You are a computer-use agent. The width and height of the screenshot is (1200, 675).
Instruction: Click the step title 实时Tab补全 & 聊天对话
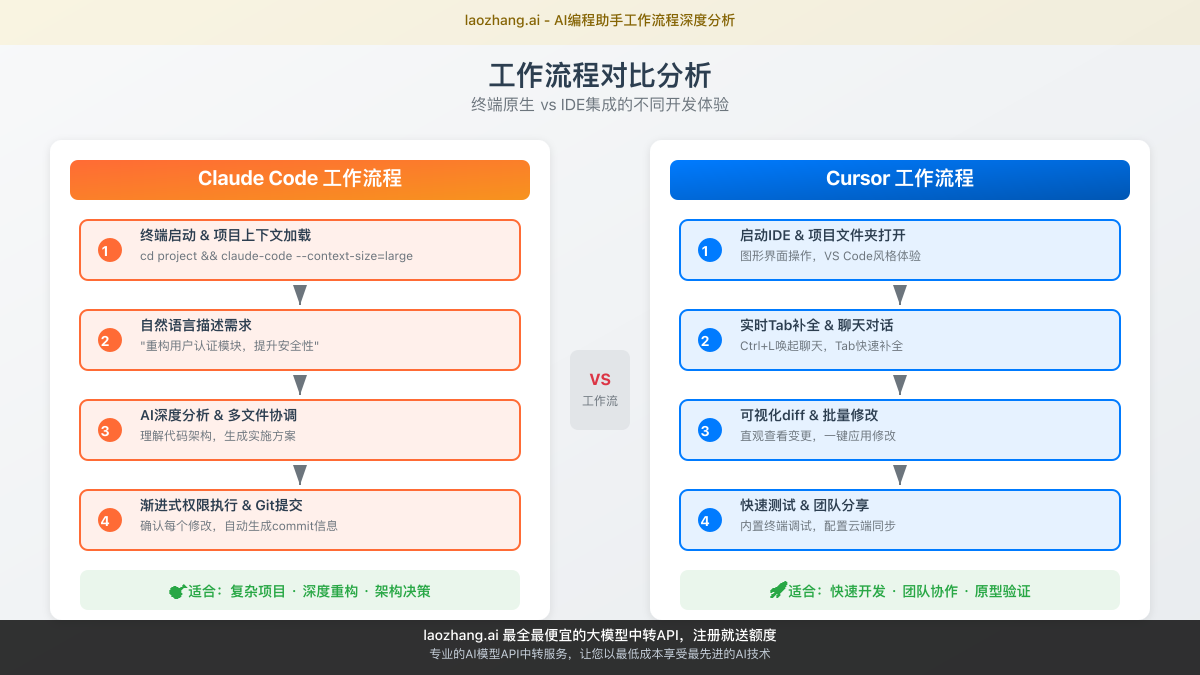[x=817, y=325]
